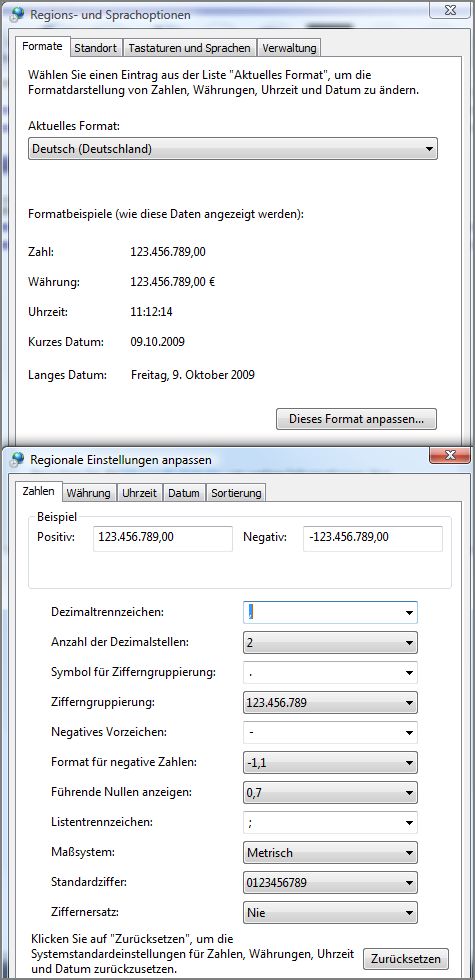Viewport: 475px width, 980px height.
Task: Select the Zahlen tab
Action: pyautogui.click(x=39, y=491)
